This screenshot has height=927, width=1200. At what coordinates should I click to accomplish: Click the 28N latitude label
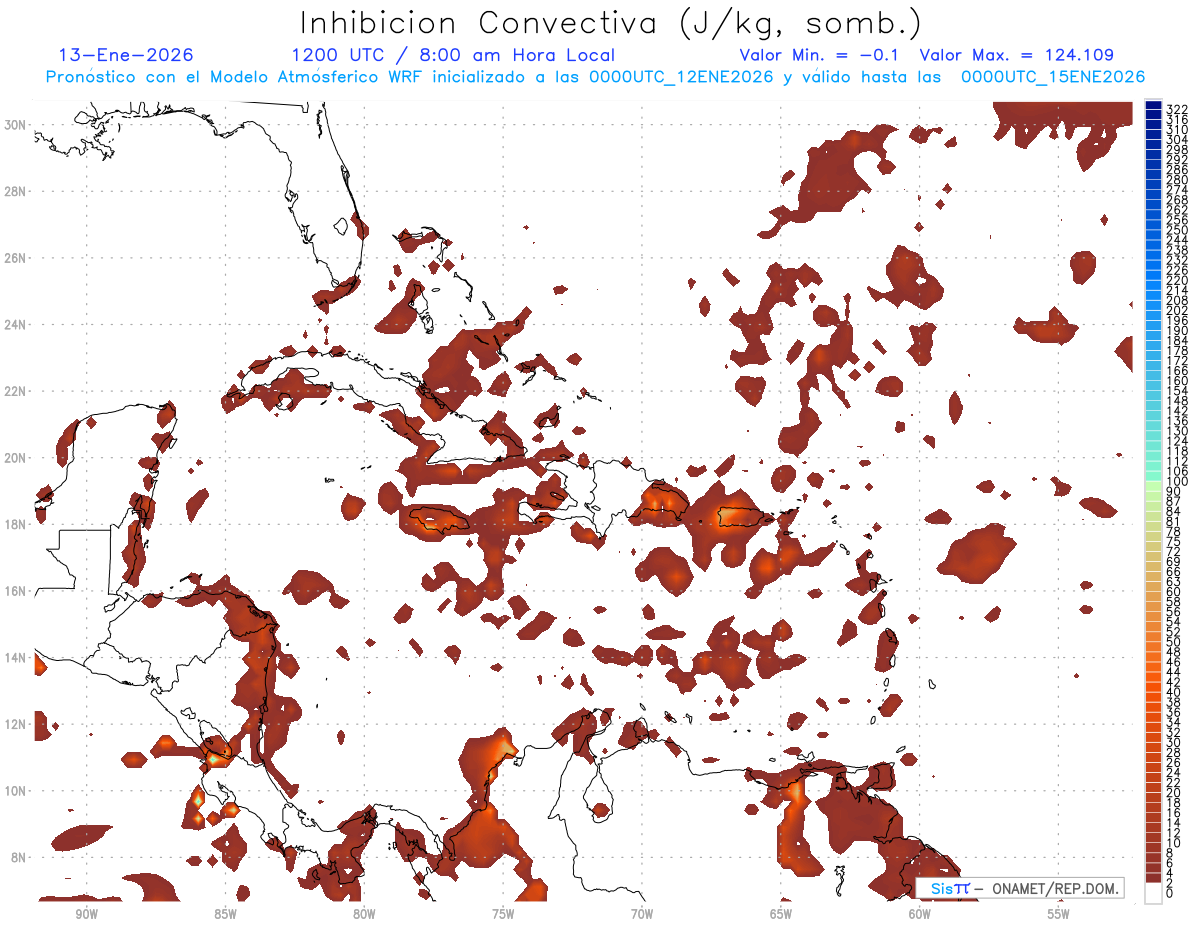15,191
